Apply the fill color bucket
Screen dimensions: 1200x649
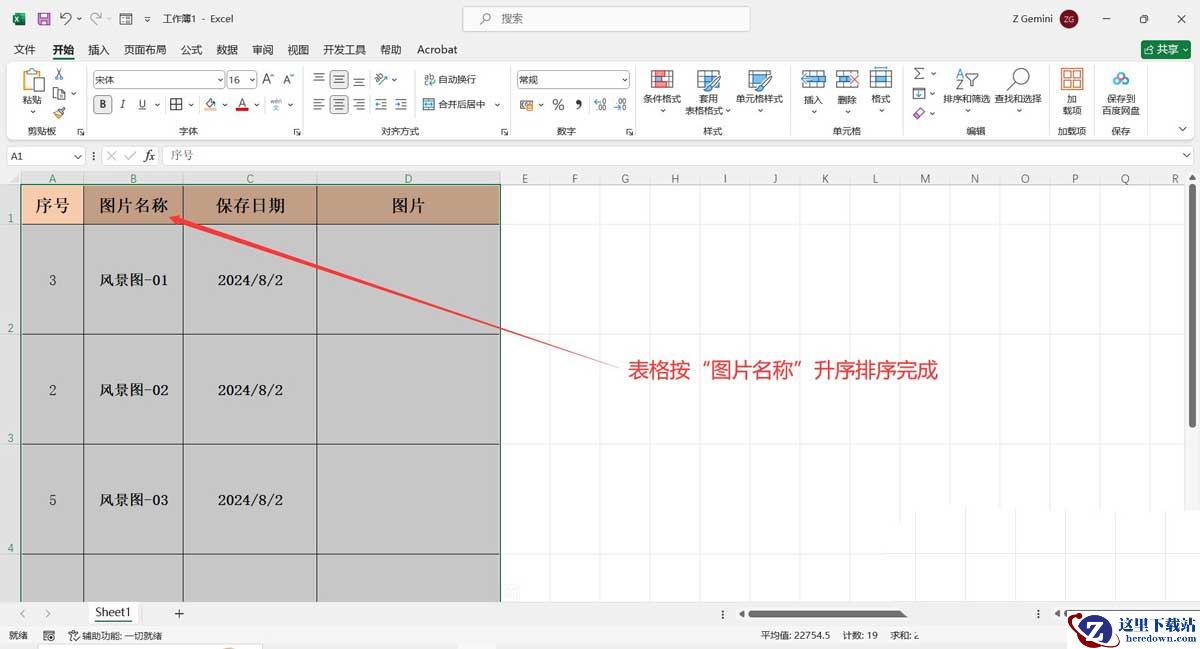tap(210, 104)
